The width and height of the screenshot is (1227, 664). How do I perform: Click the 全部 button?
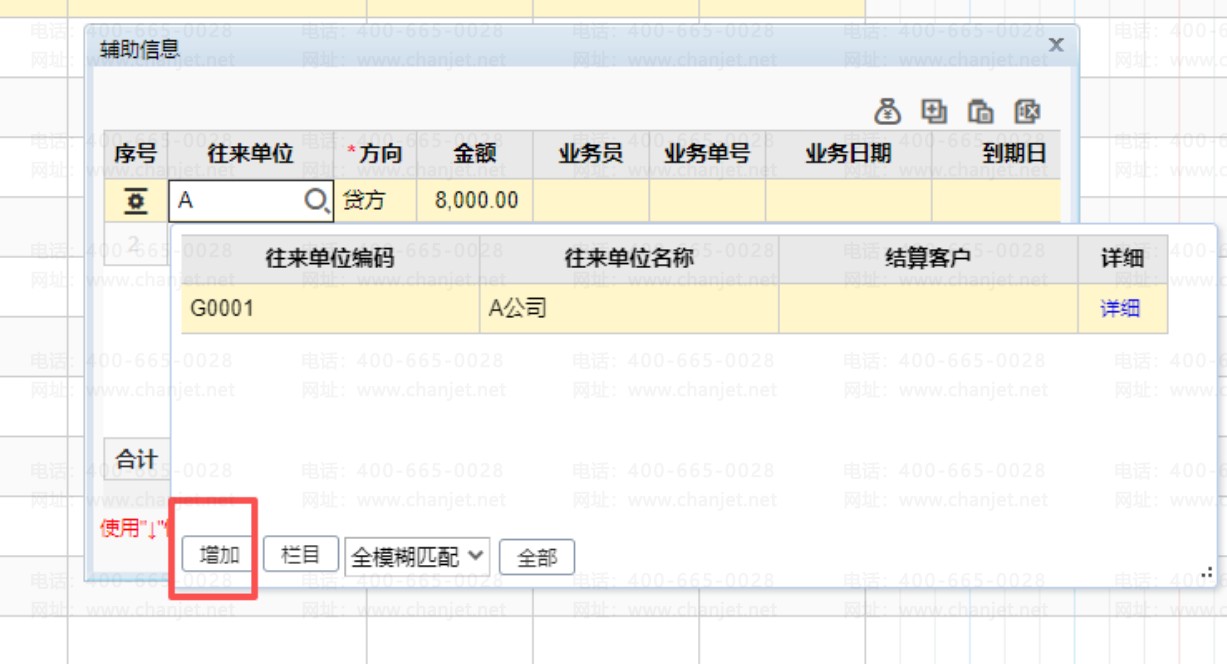click(537, 558)
